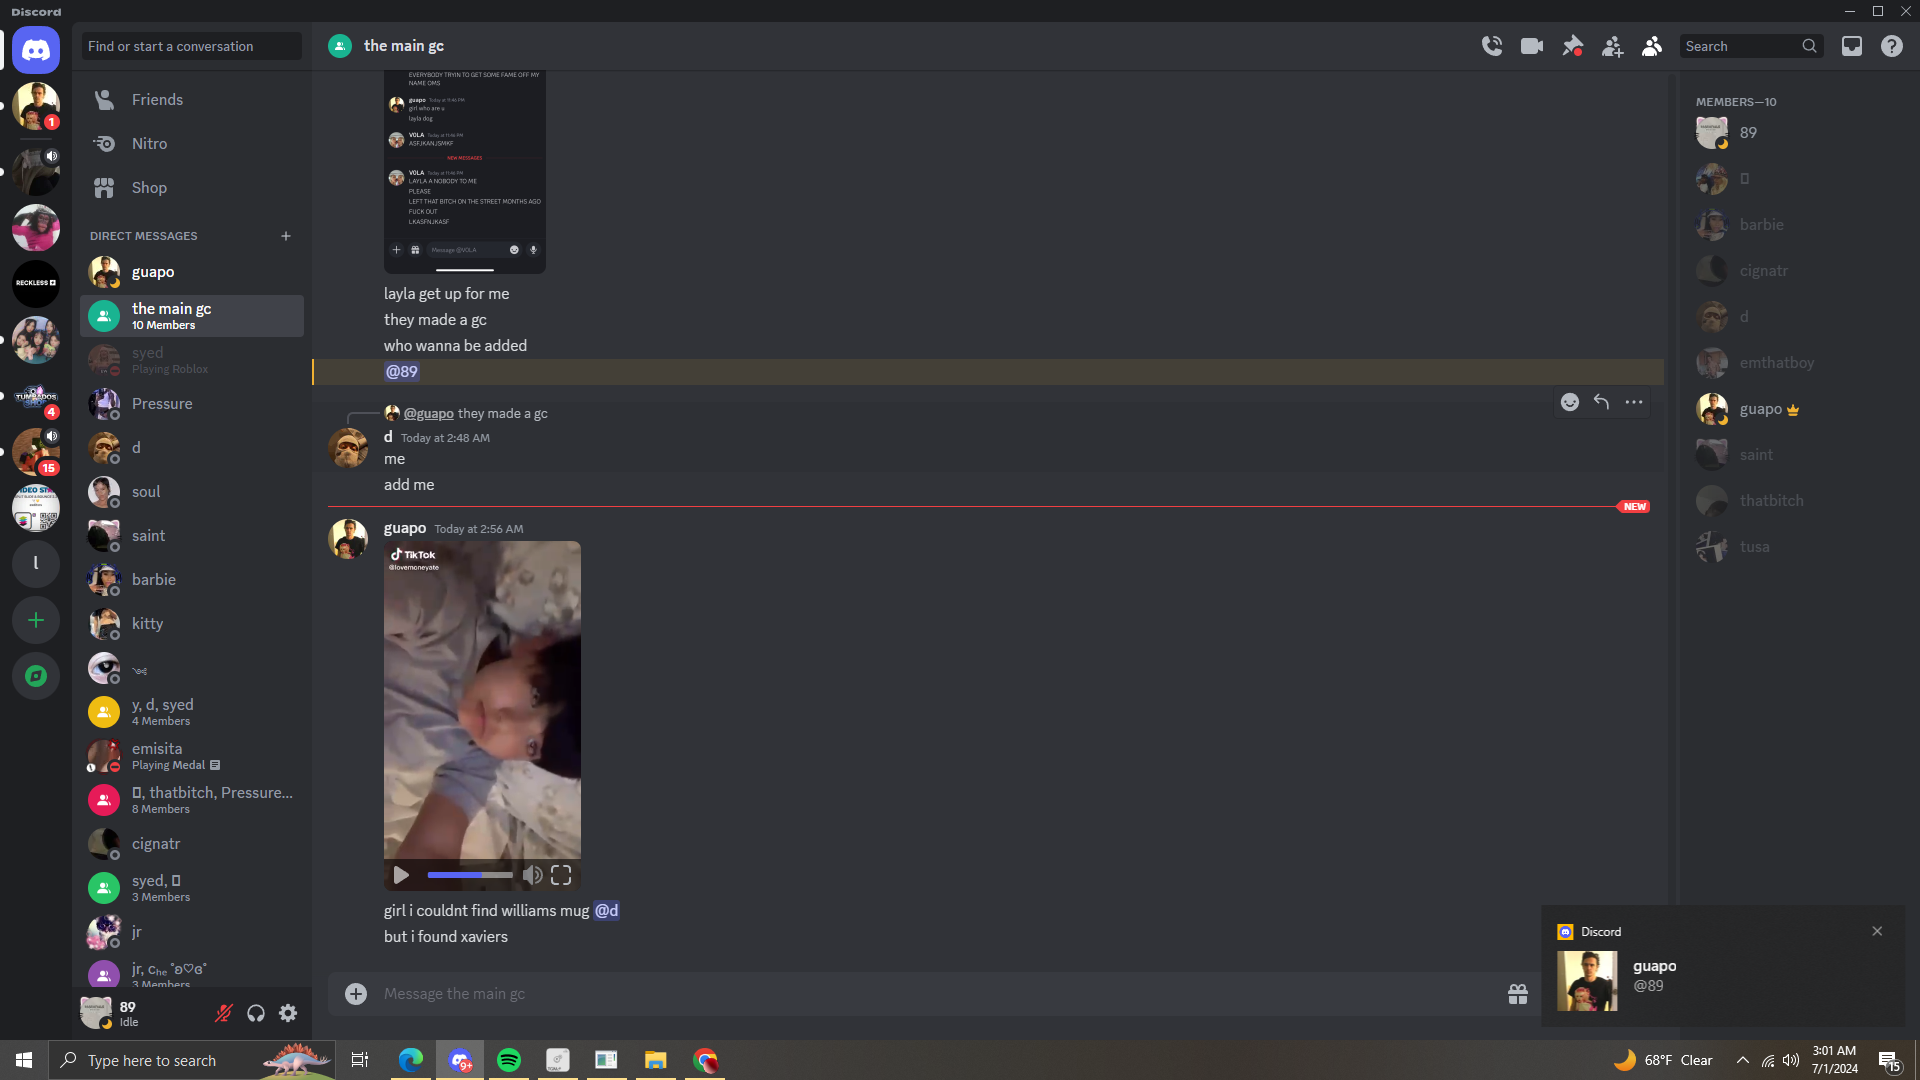Explore discoverable servers compass icon
1920x1080 pixels.
[x=36, y=677]
